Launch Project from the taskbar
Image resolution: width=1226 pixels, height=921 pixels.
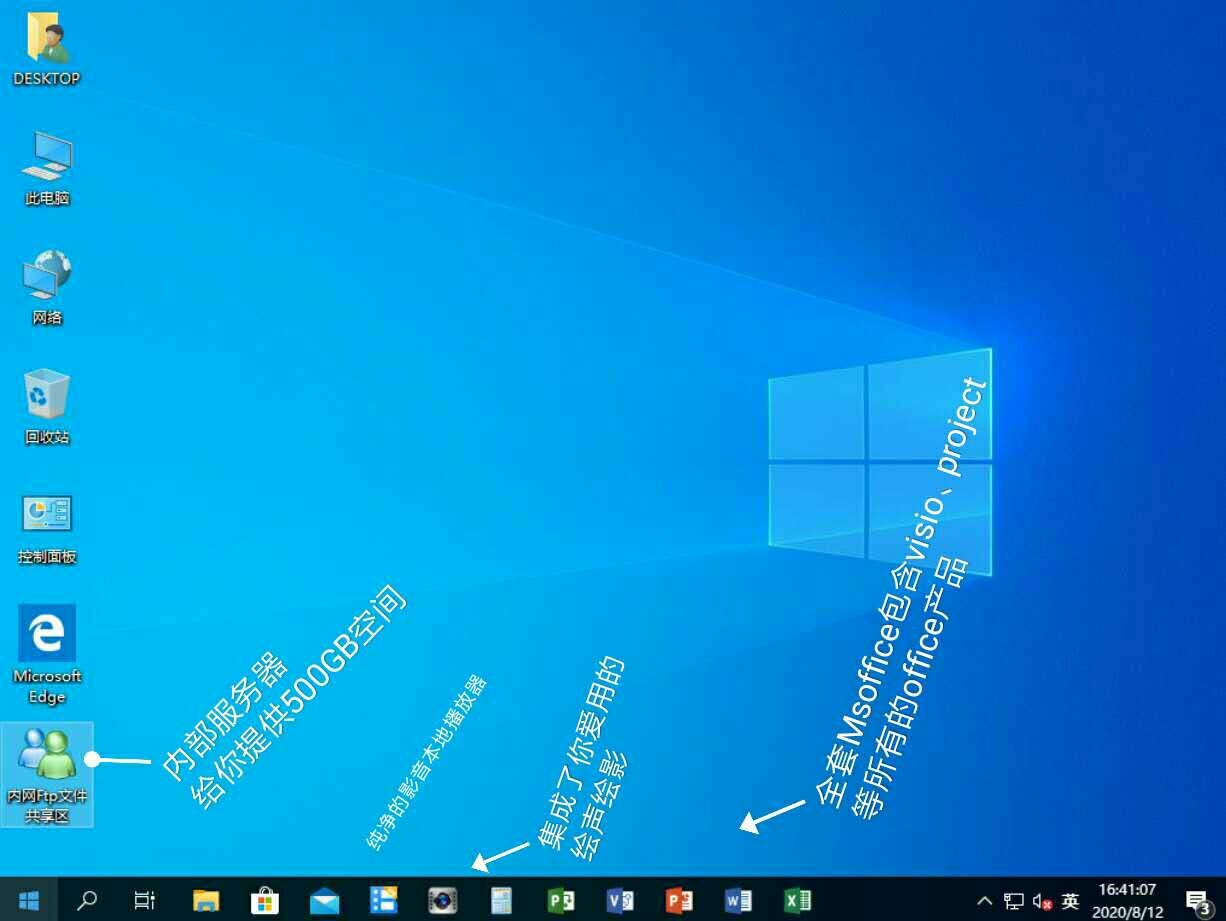coord(561,900)
